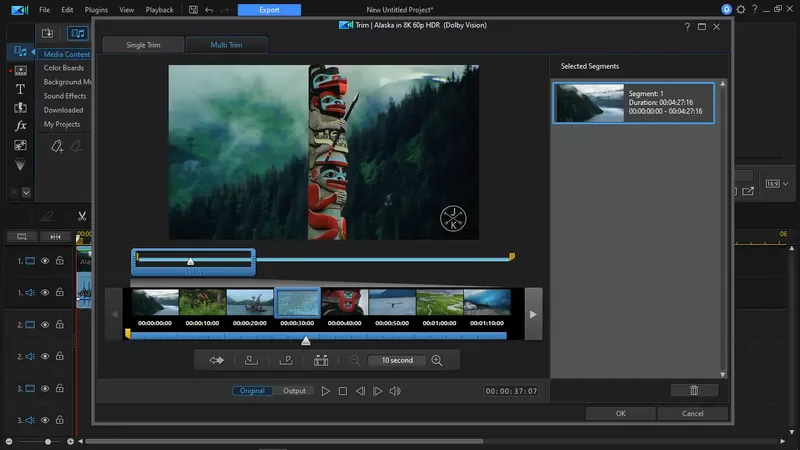Open the Plugins menu
This screenshot has width=800, height=450.
pyautogui.click(x=95, y=9)
